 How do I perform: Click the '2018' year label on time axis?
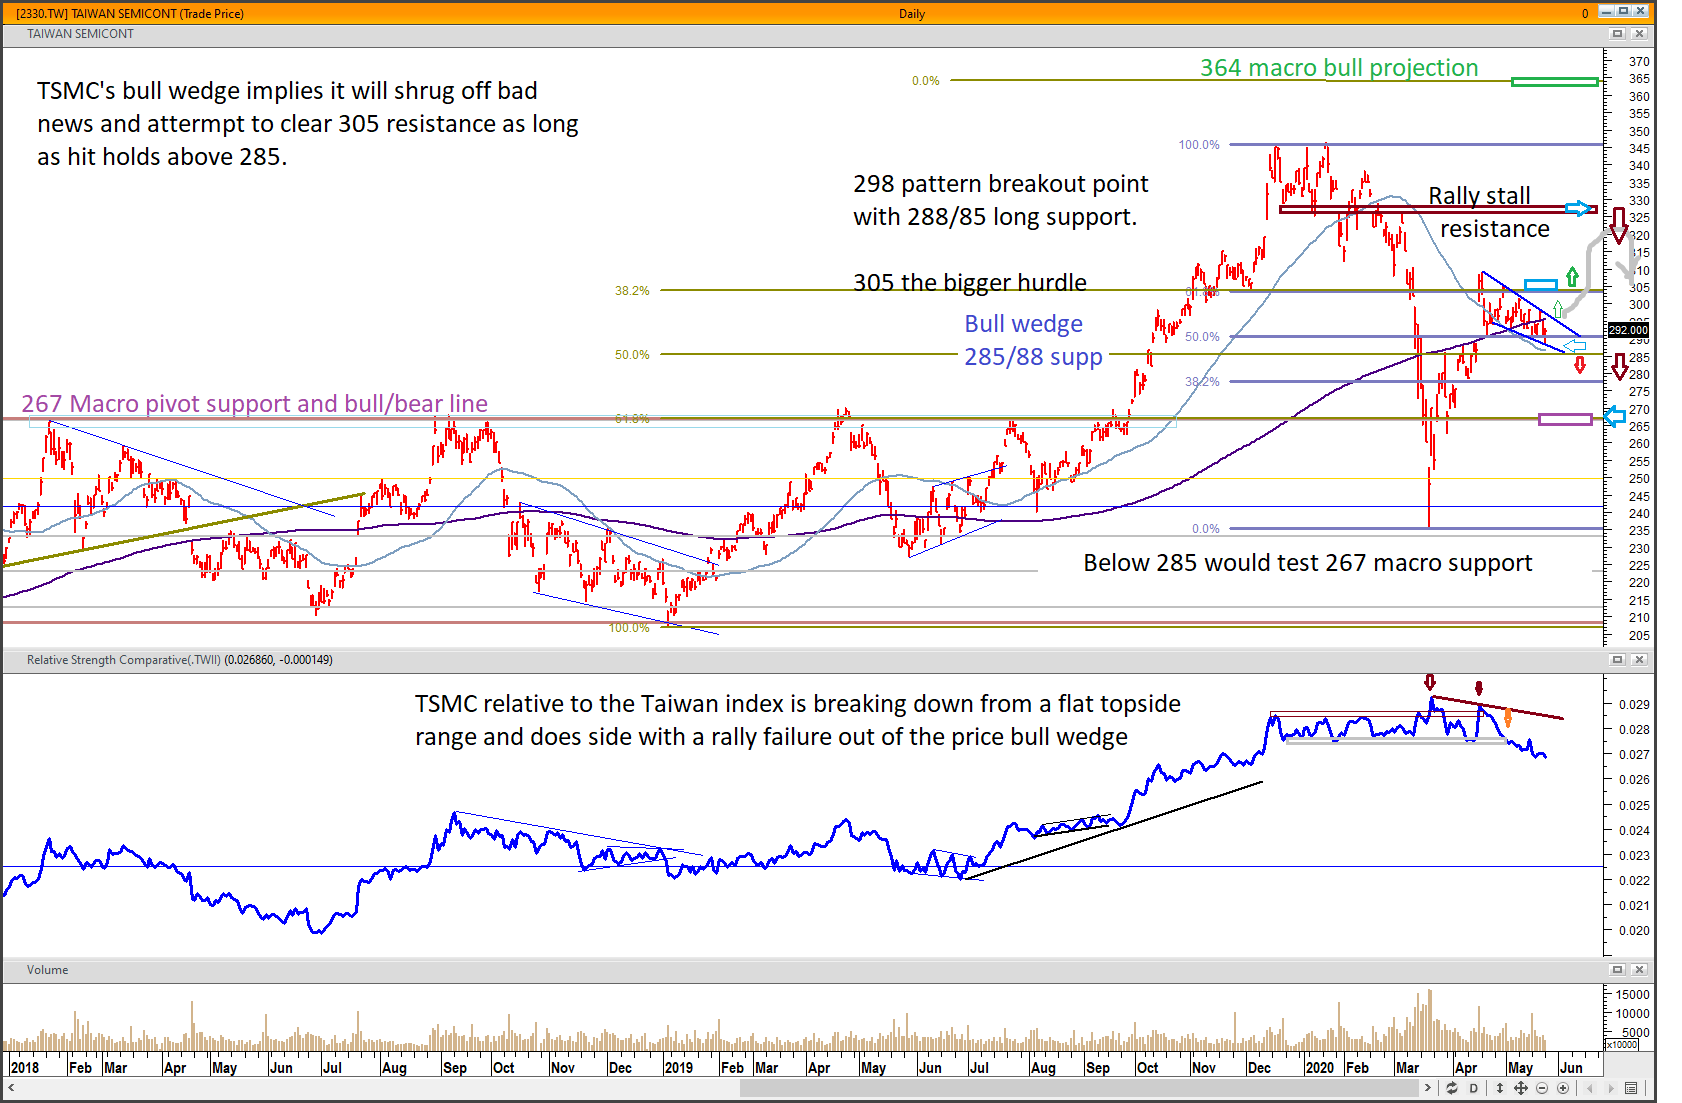click(25, 1068)
